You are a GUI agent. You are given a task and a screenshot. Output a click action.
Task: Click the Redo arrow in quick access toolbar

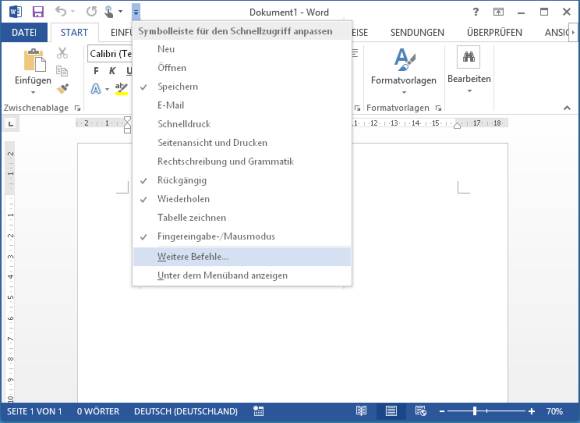tap(91, 12)
